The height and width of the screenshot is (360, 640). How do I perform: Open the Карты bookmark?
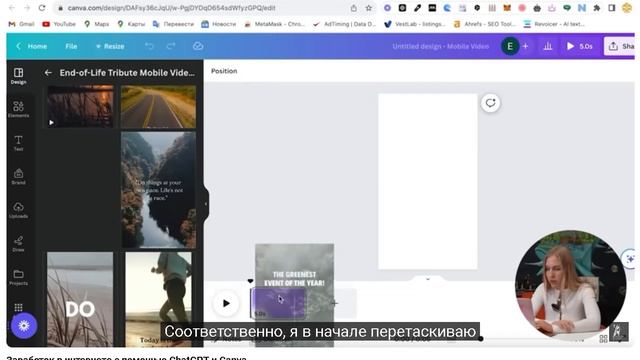pos(131,24)
